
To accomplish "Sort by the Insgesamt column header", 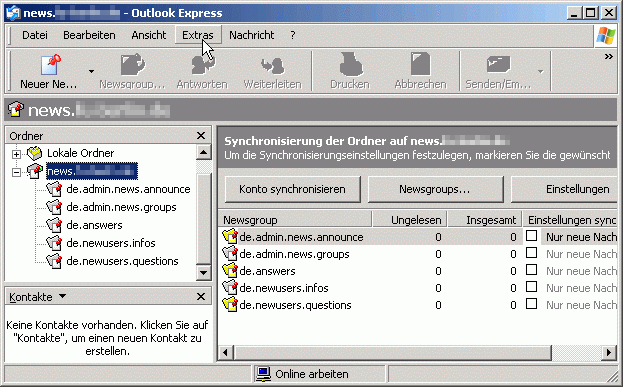I will coord(485,220).
